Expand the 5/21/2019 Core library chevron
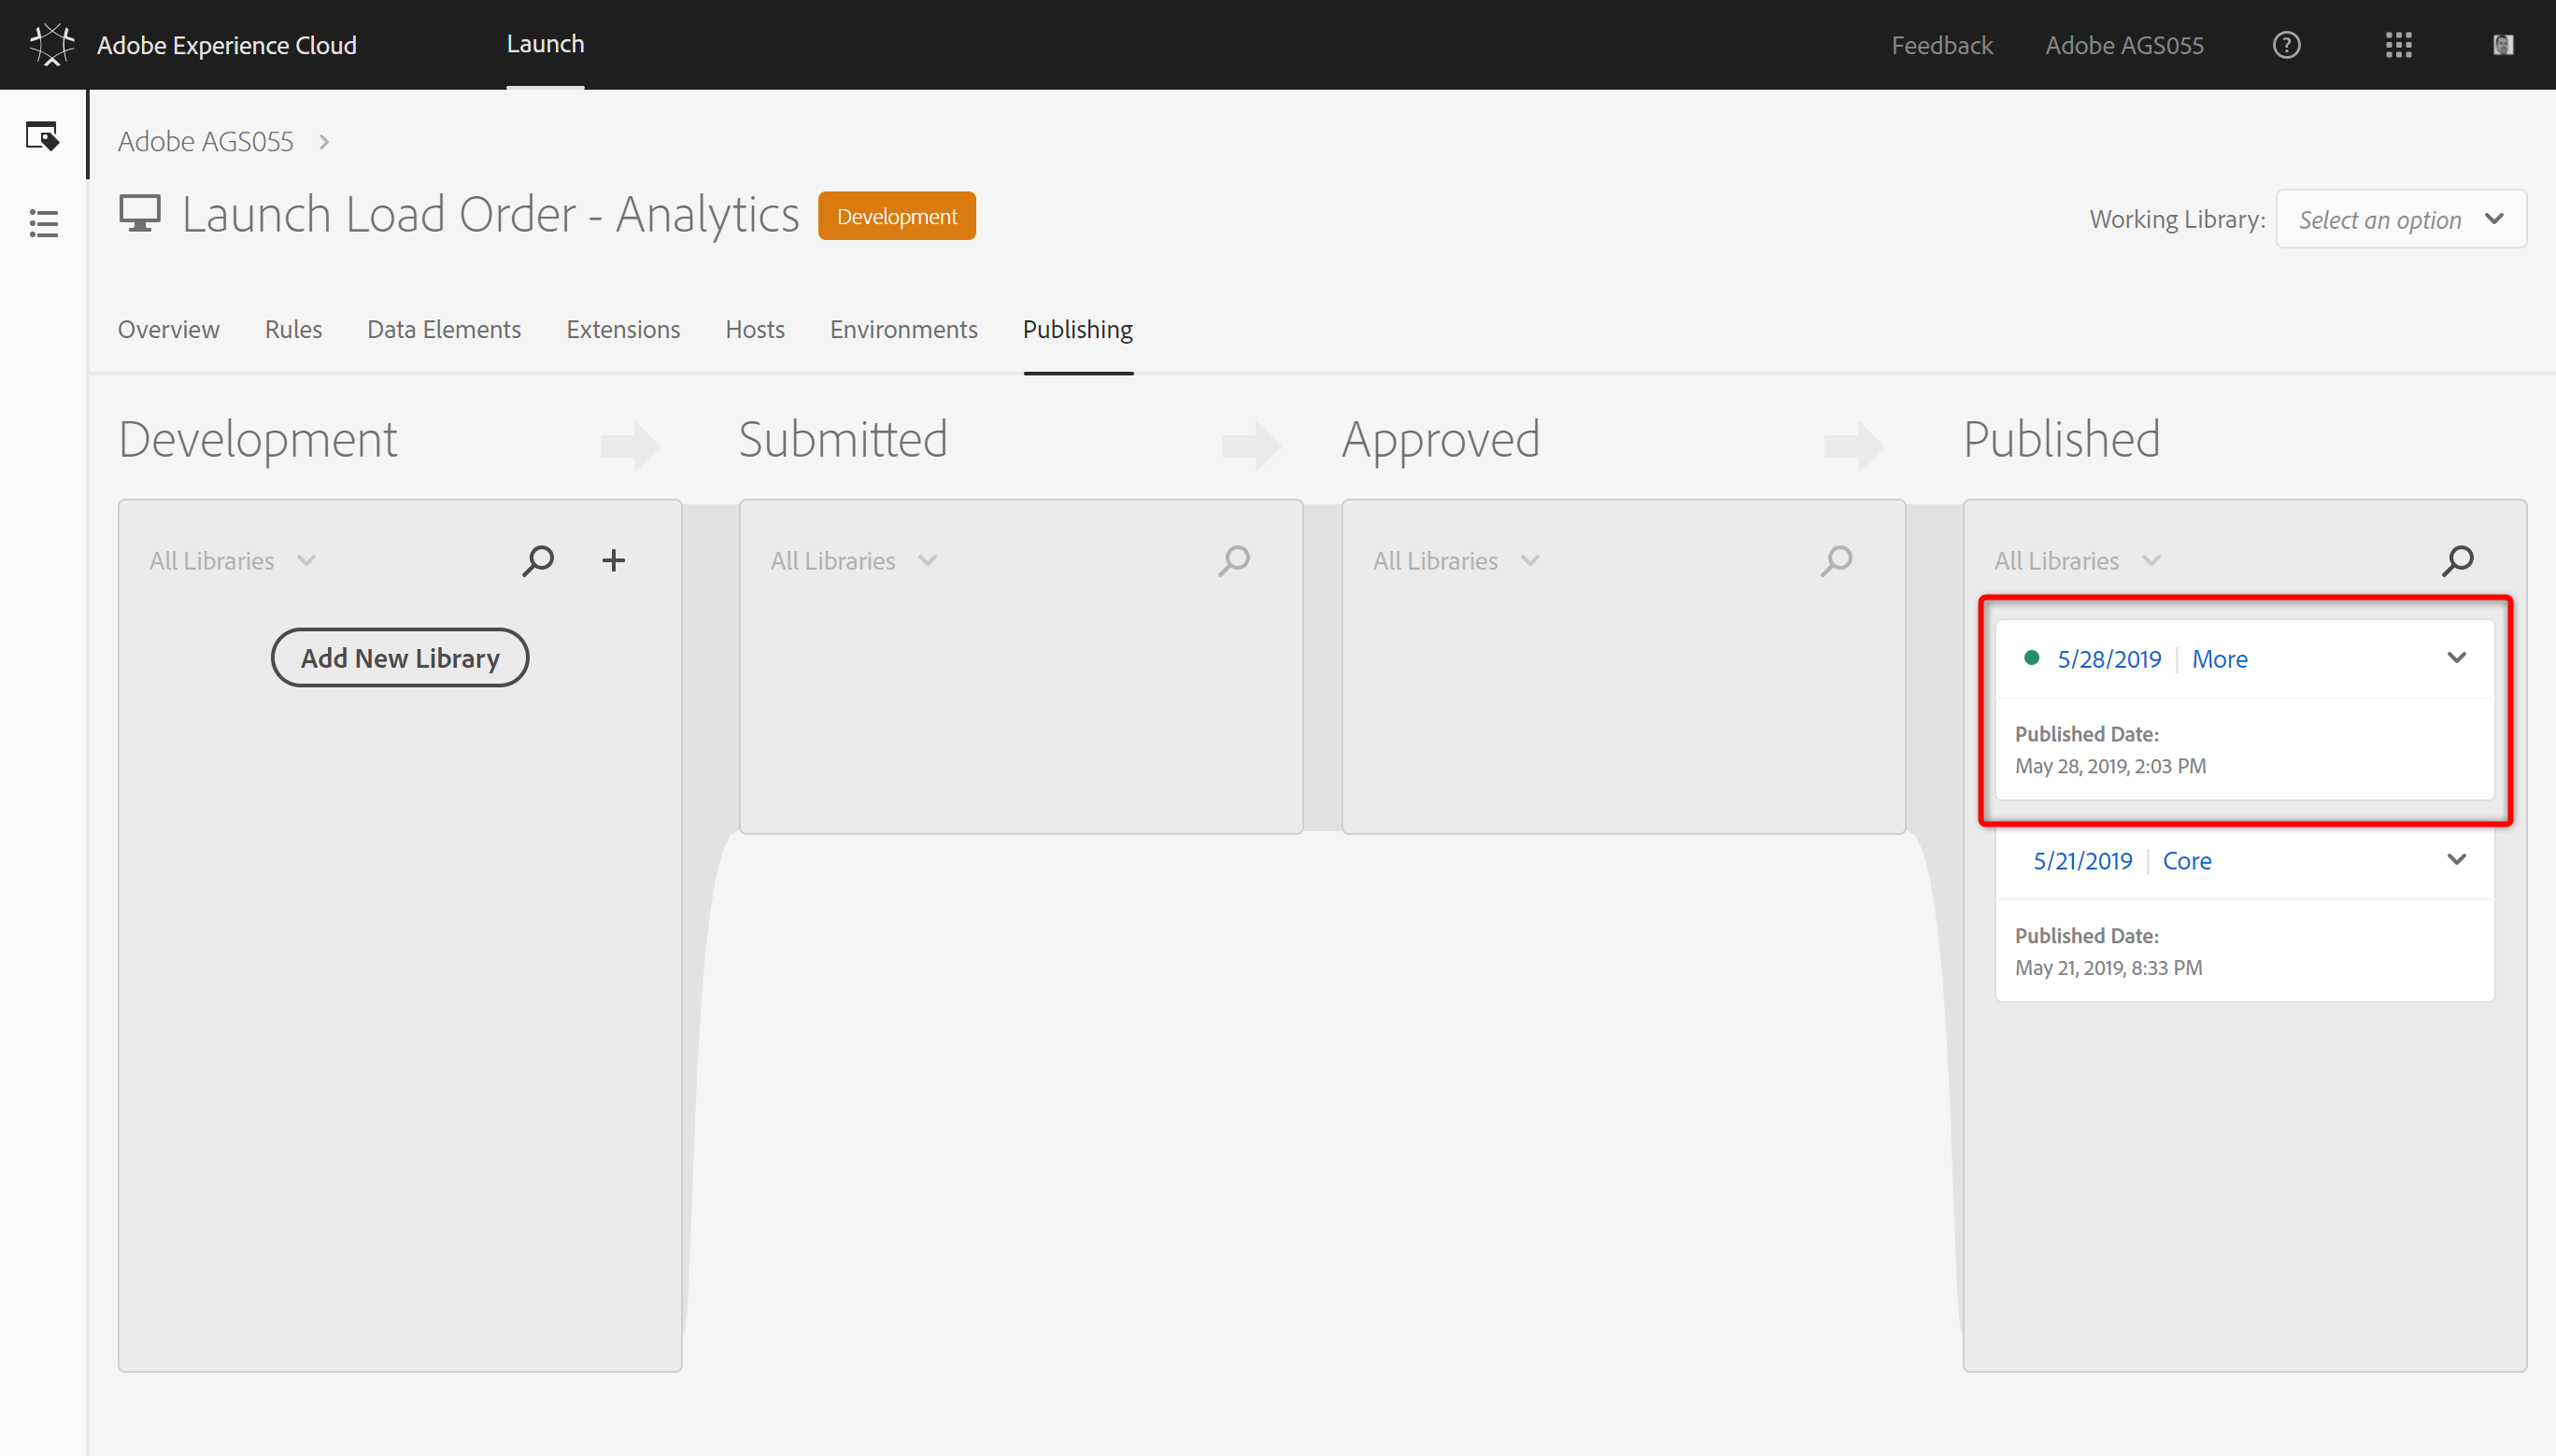Image resolution: width=2556 pixels, height=1456 pixels. [x=2456, y=860]
